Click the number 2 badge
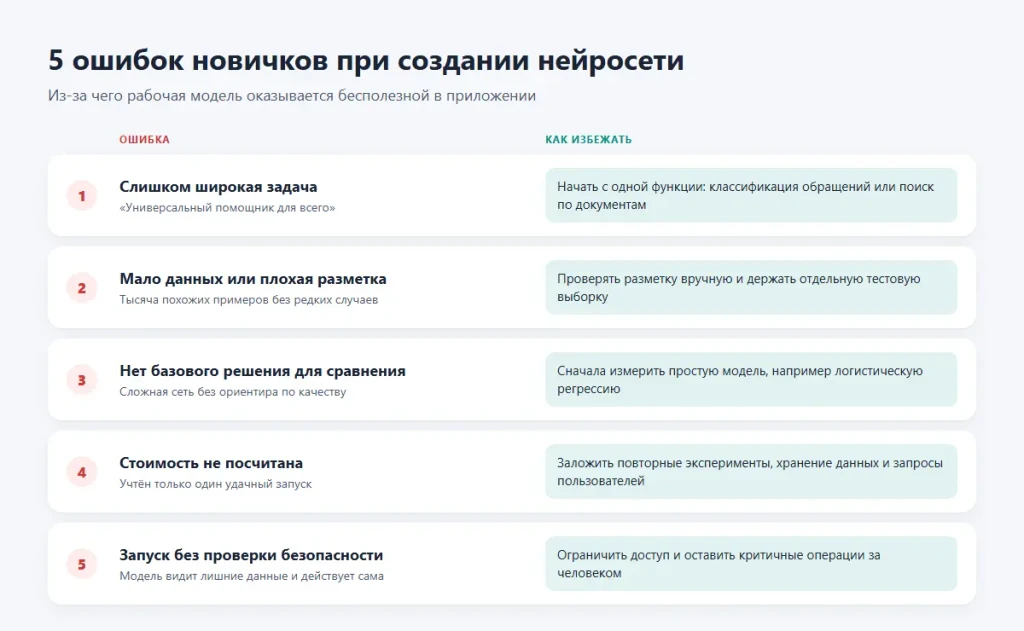This screenshot has width=1024, height=631. pyautogui.click(x=82, y=287)
